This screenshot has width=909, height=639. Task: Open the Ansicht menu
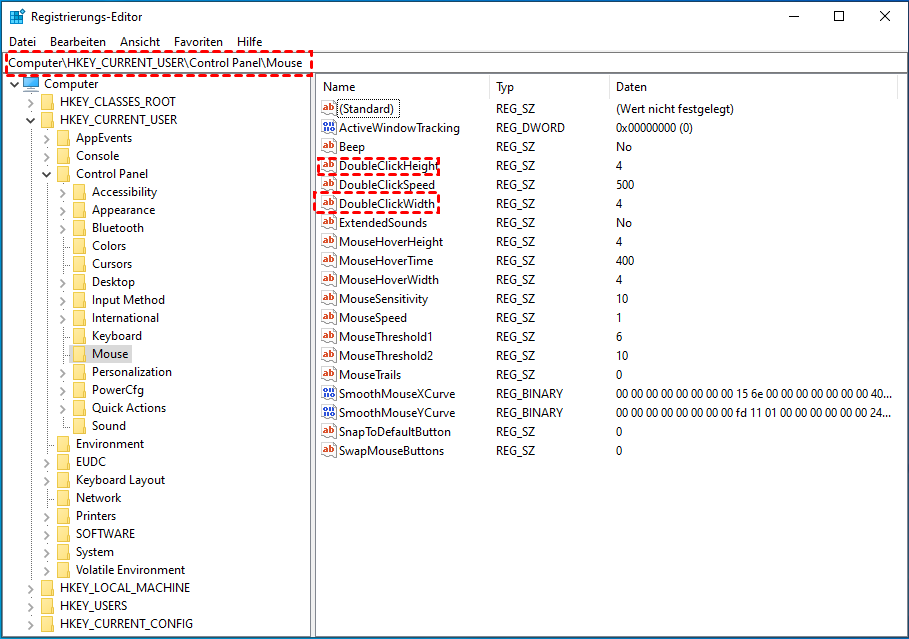click(140, 42)
